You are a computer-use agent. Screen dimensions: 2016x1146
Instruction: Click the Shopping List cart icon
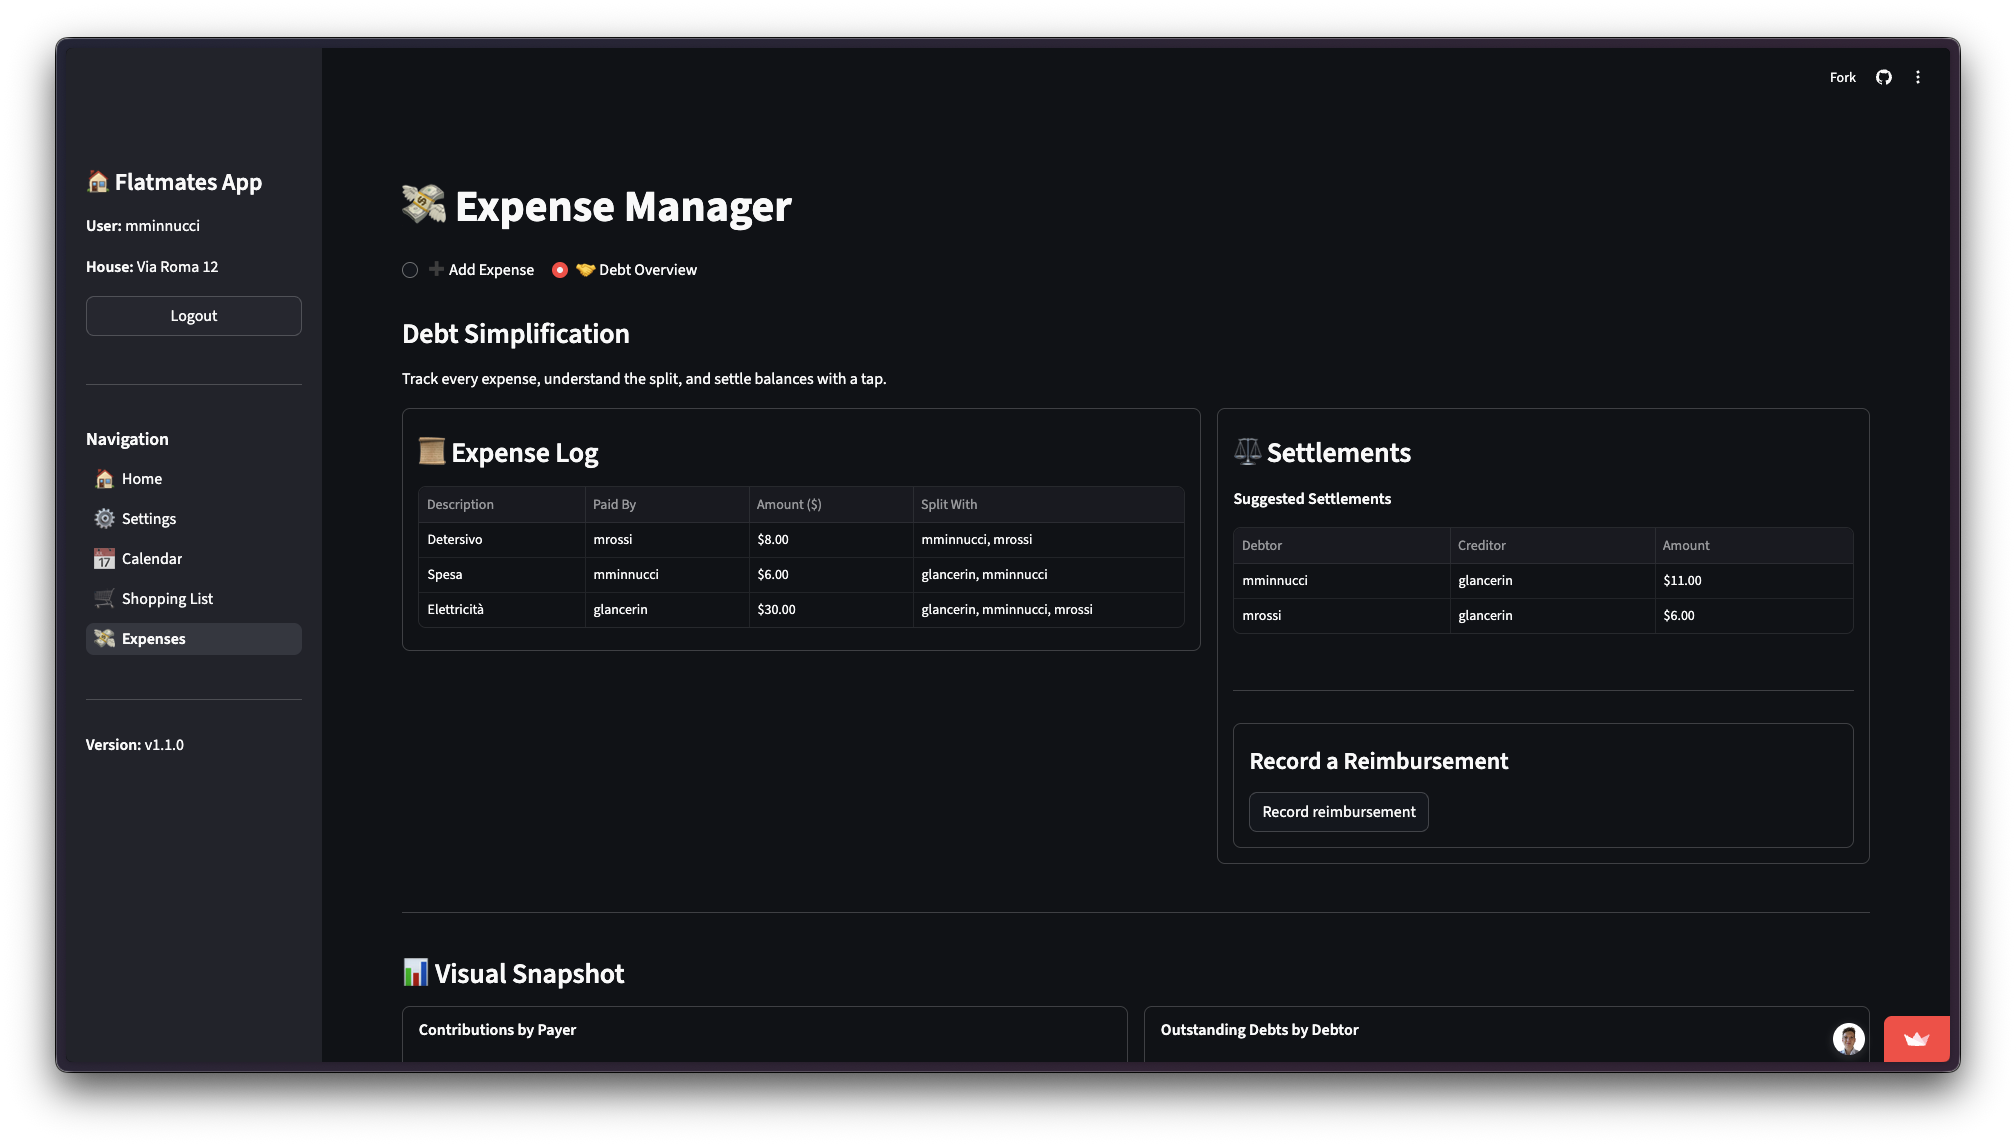[x=104, y=598]
